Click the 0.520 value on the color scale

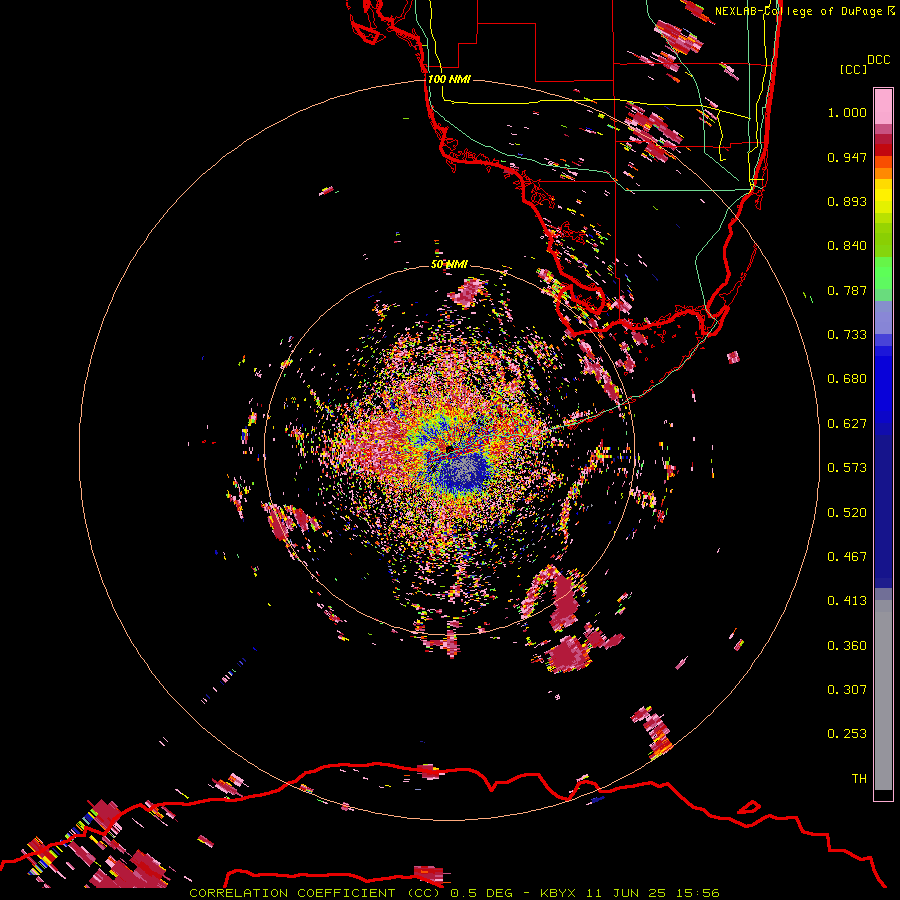(847, 512)
